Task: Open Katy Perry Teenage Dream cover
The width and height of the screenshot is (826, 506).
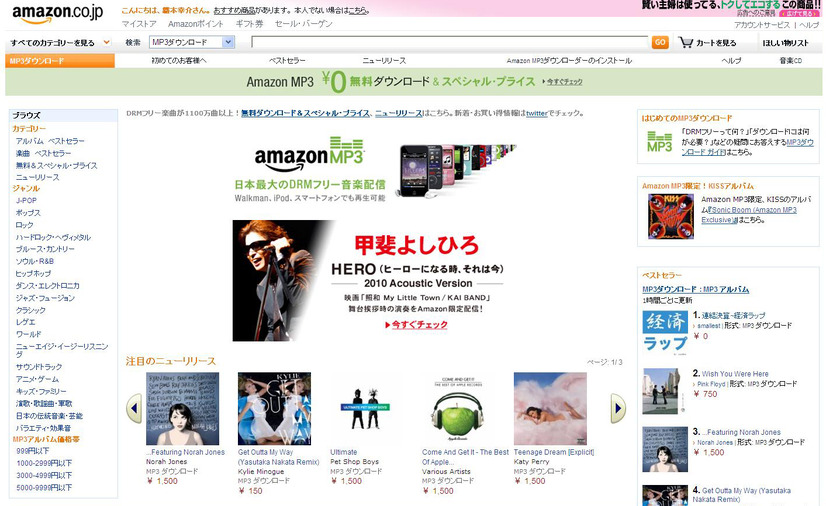Action: pos(550,409)
